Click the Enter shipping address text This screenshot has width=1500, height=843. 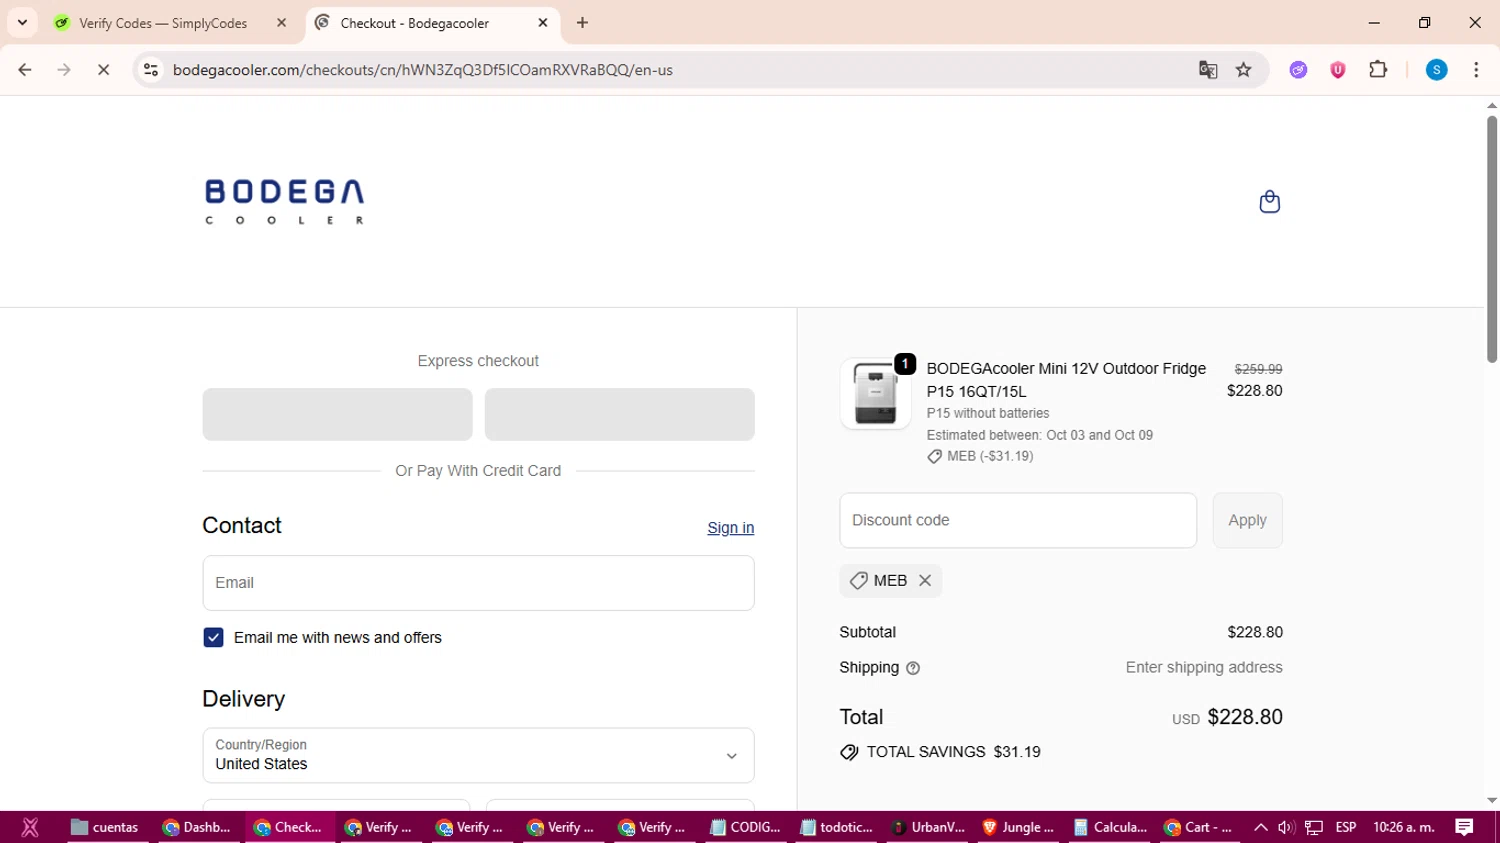[1204, 668]
